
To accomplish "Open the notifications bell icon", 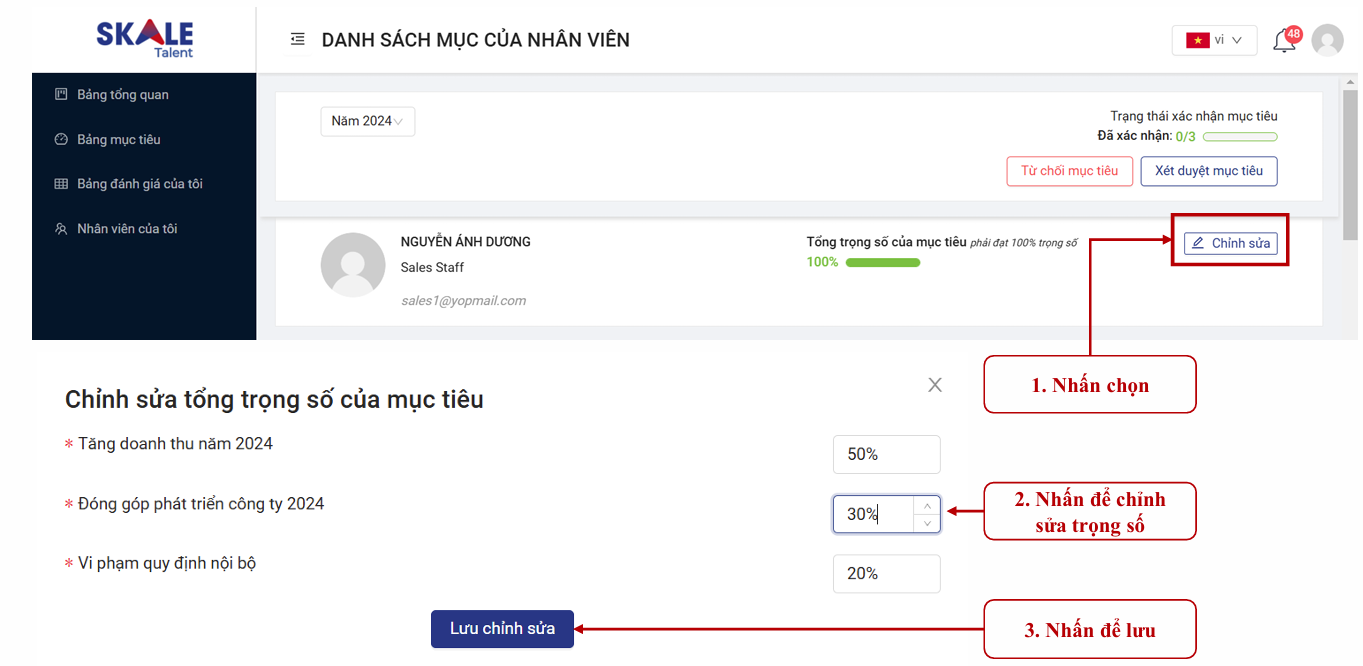I will click(x=1284, y=41).
